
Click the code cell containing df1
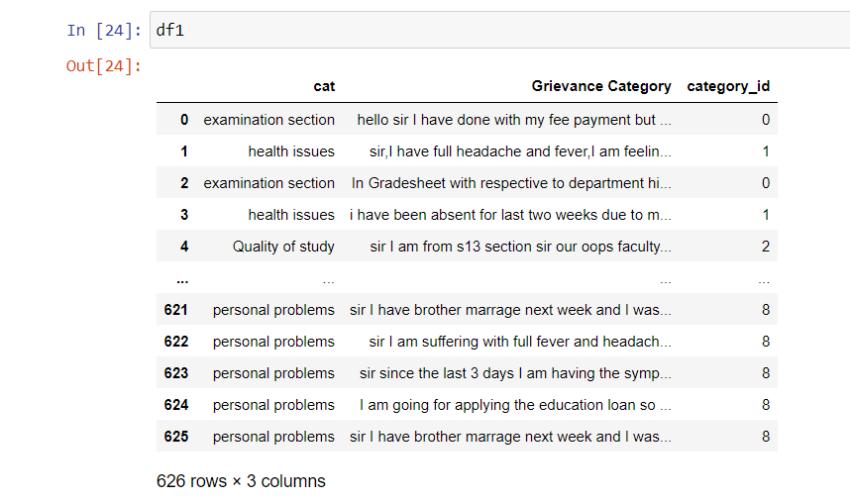point(499,30)
